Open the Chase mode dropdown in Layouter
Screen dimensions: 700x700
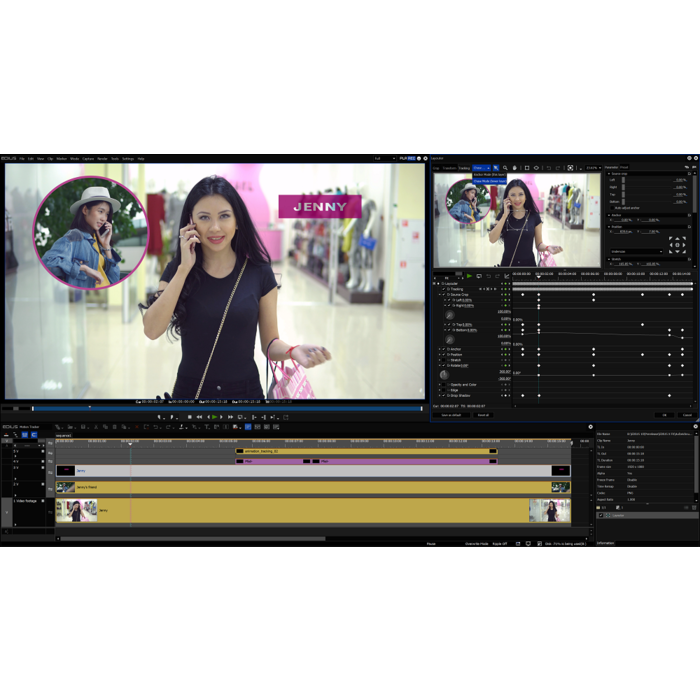coord(481,168)
